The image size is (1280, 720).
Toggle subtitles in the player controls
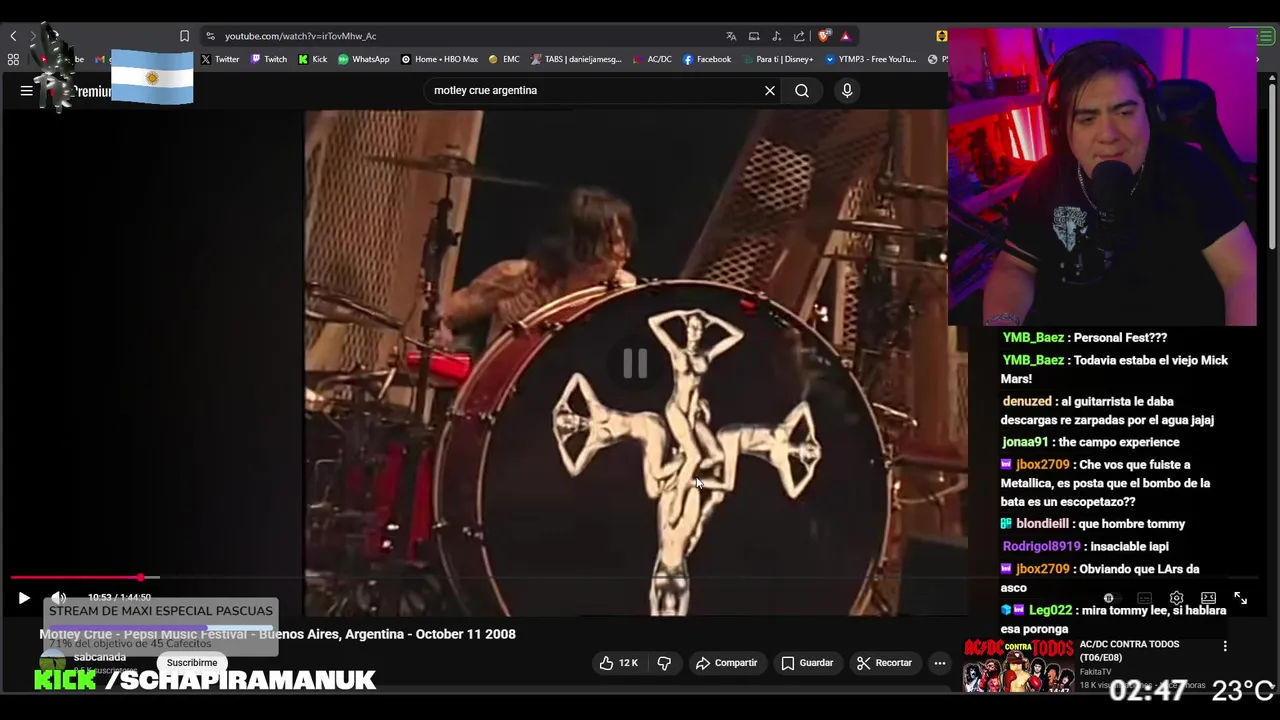point(1144,598)
